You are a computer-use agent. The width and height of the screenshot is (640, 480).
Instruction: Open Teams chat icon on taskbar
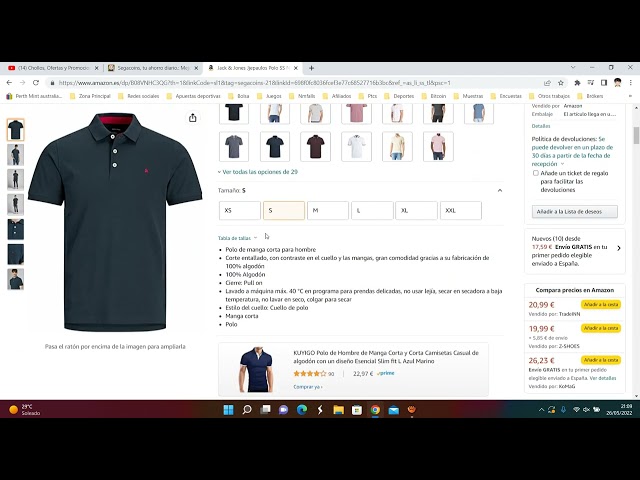click(283, 409)
